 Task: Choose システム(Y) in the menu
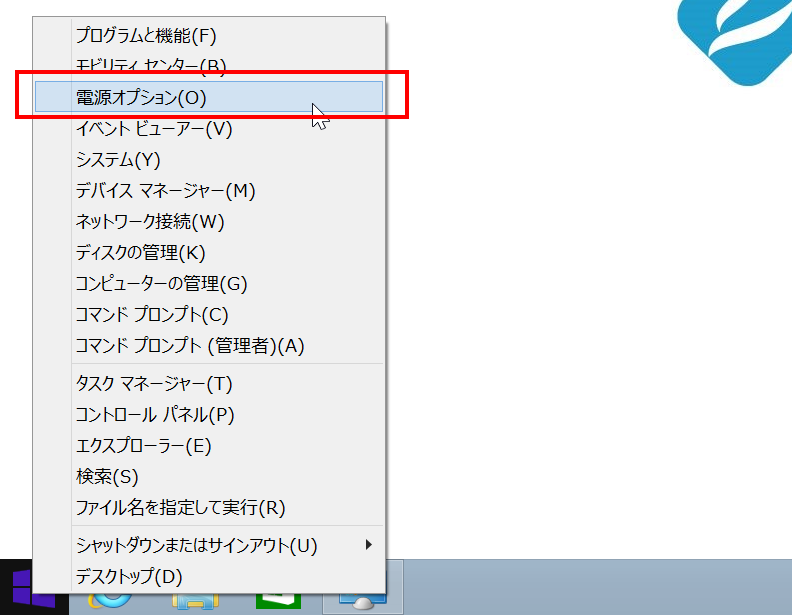pos(209,160)
